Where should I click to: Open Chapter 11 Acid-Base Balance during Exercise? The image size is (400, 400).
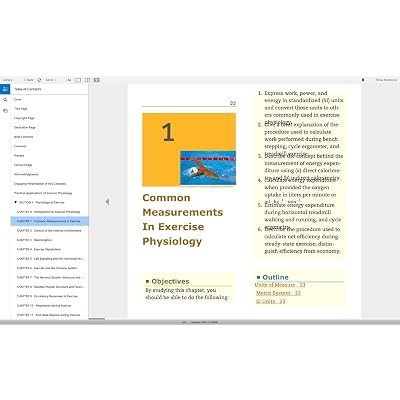click(48, 315)
